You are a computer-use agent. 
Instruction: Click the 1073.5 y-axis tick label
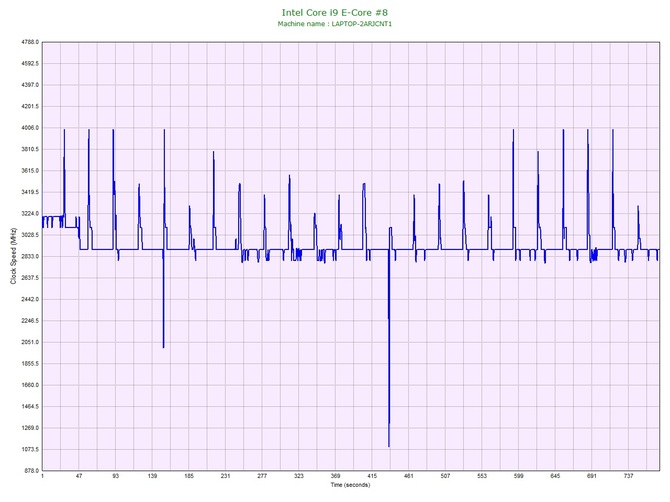pyautogui.click(x=30, y=449)
